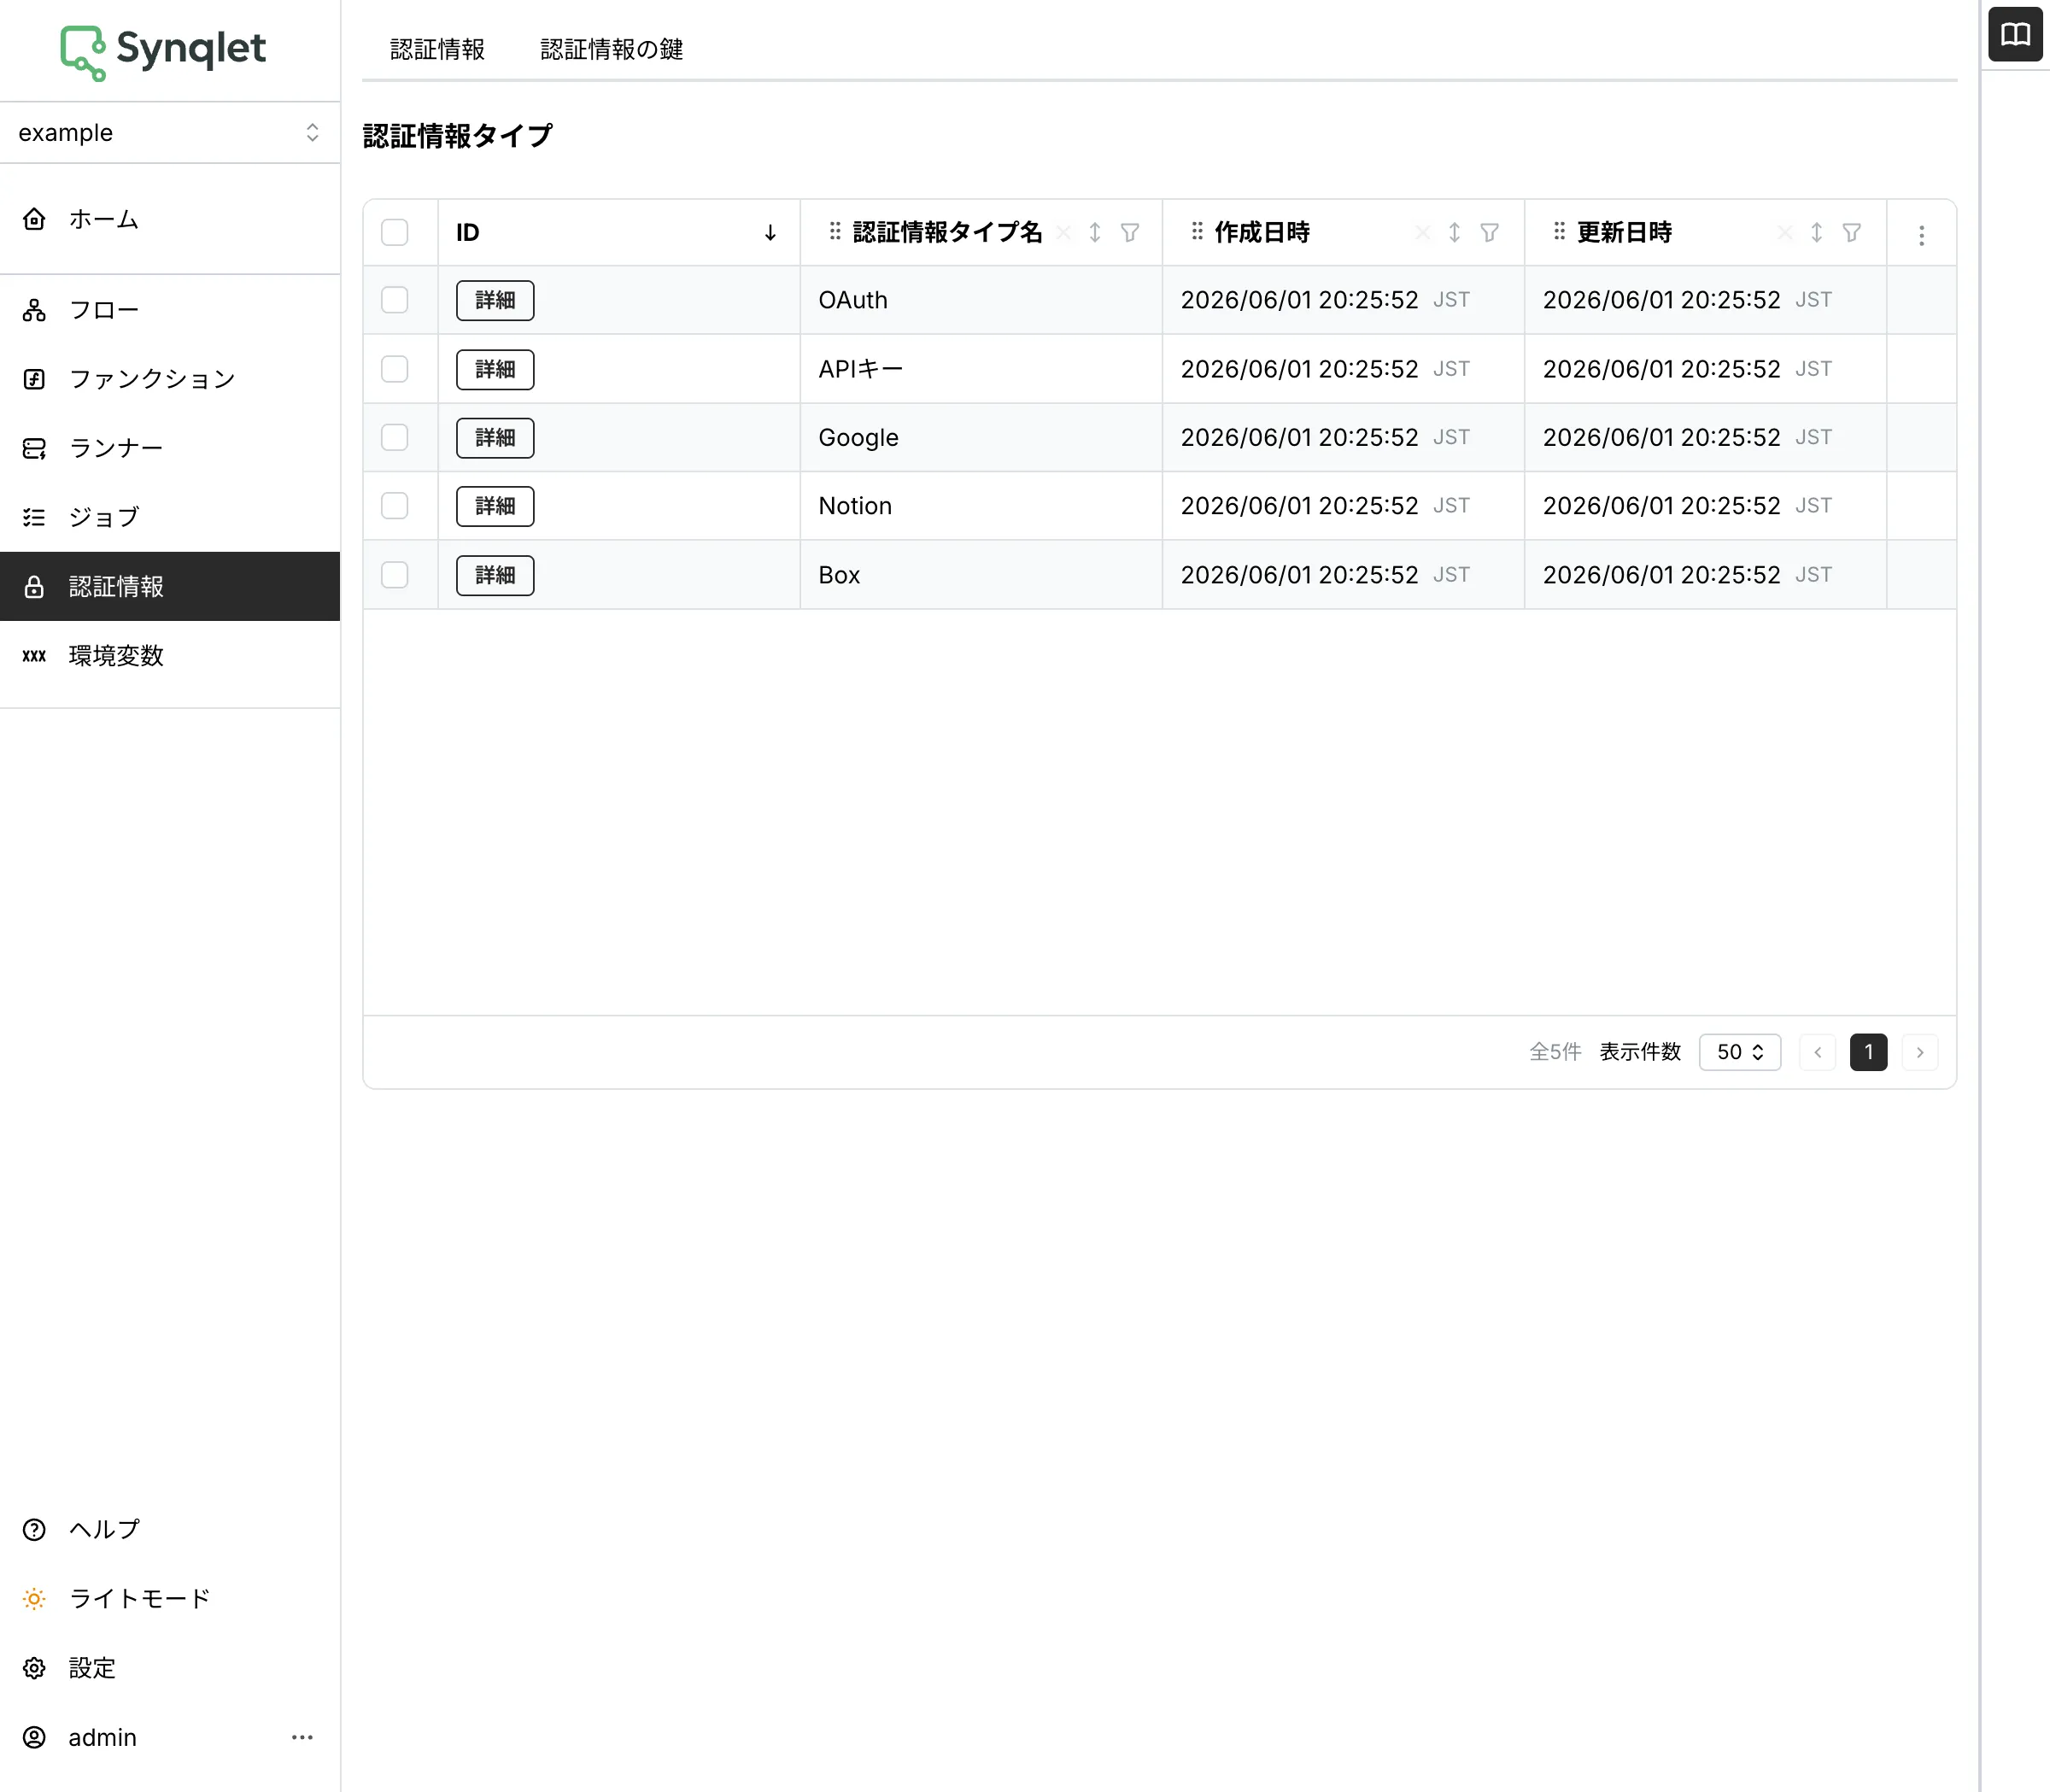Click the job list icon
The height and width of the screenshot is (1792, 2050).
pos(34,517)
